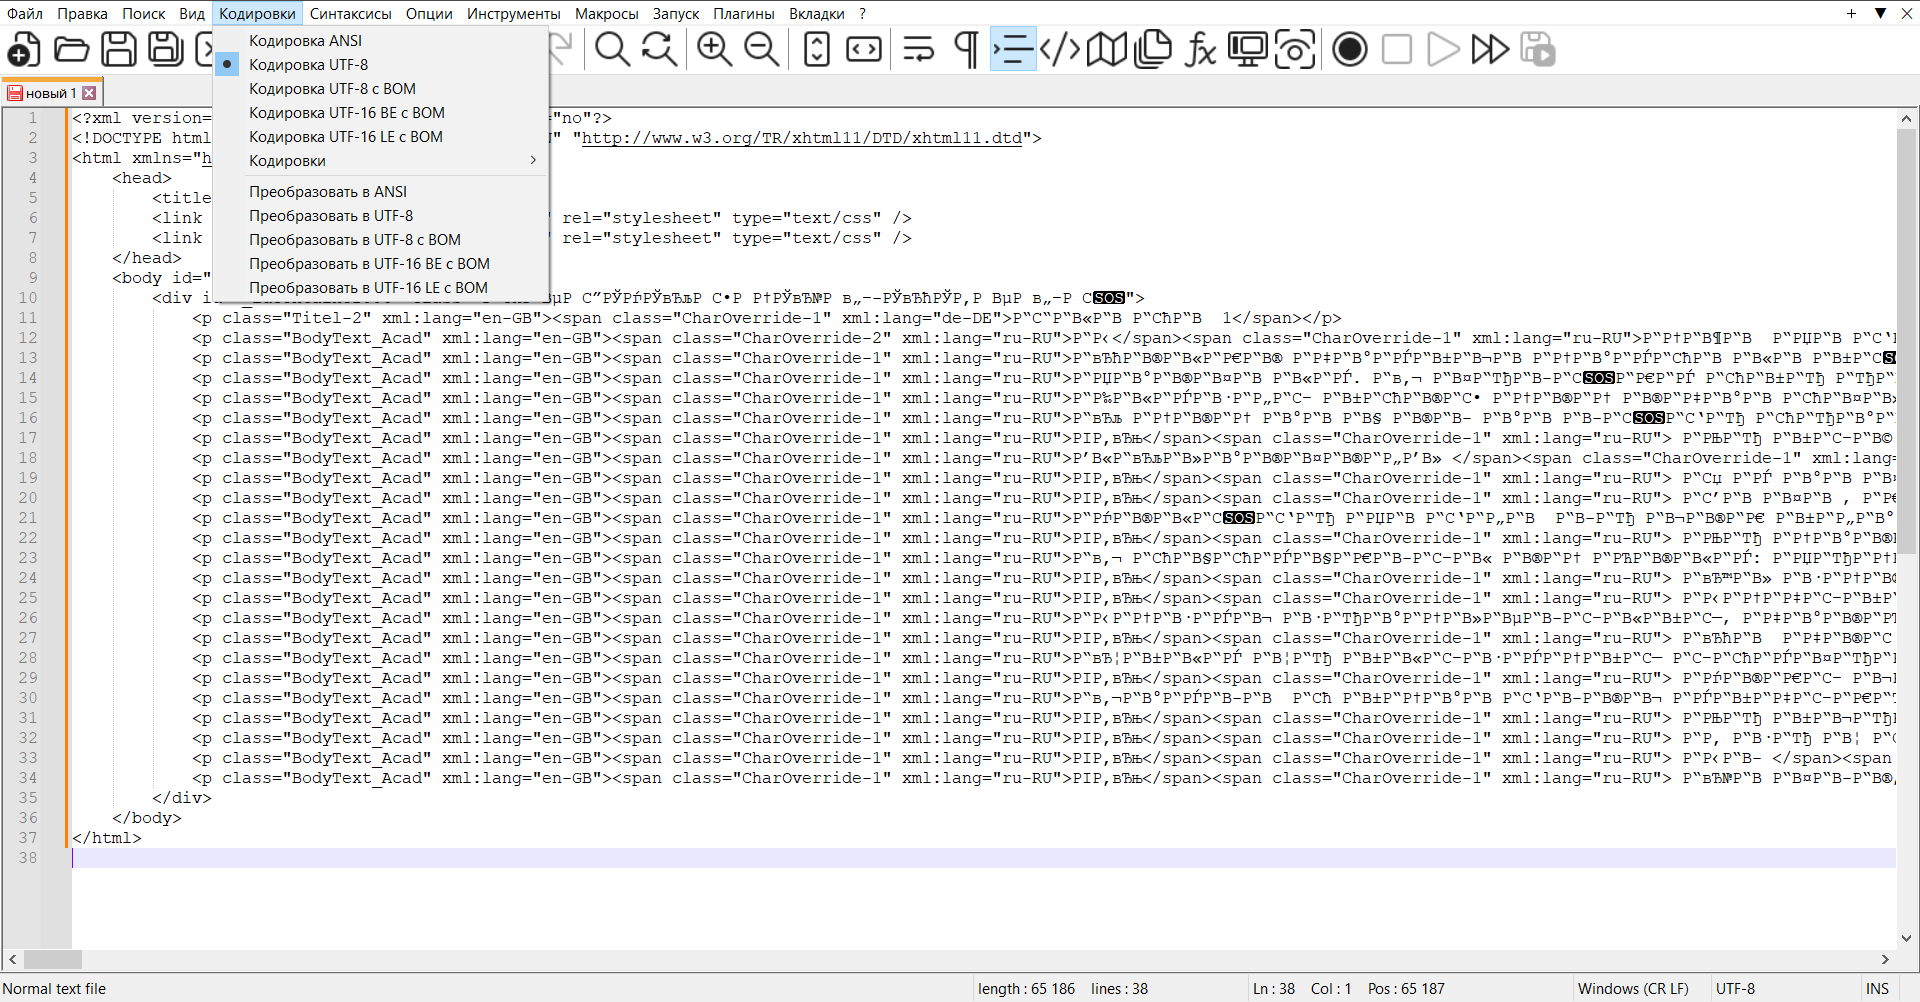Open the Запуск menu
Image resolution: width=1920 pixels, height=1002 pixels.
point(676,13)
